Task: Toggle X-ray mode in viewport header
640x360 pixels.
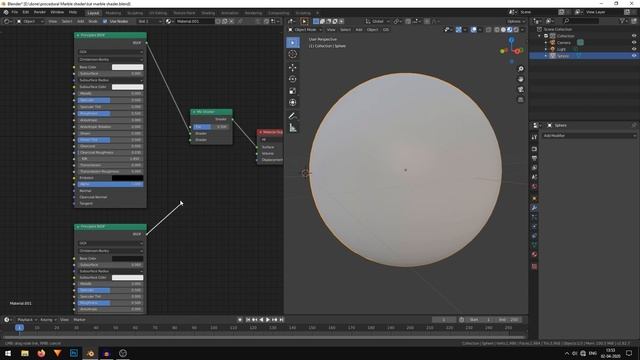Action: click(489, 30)
